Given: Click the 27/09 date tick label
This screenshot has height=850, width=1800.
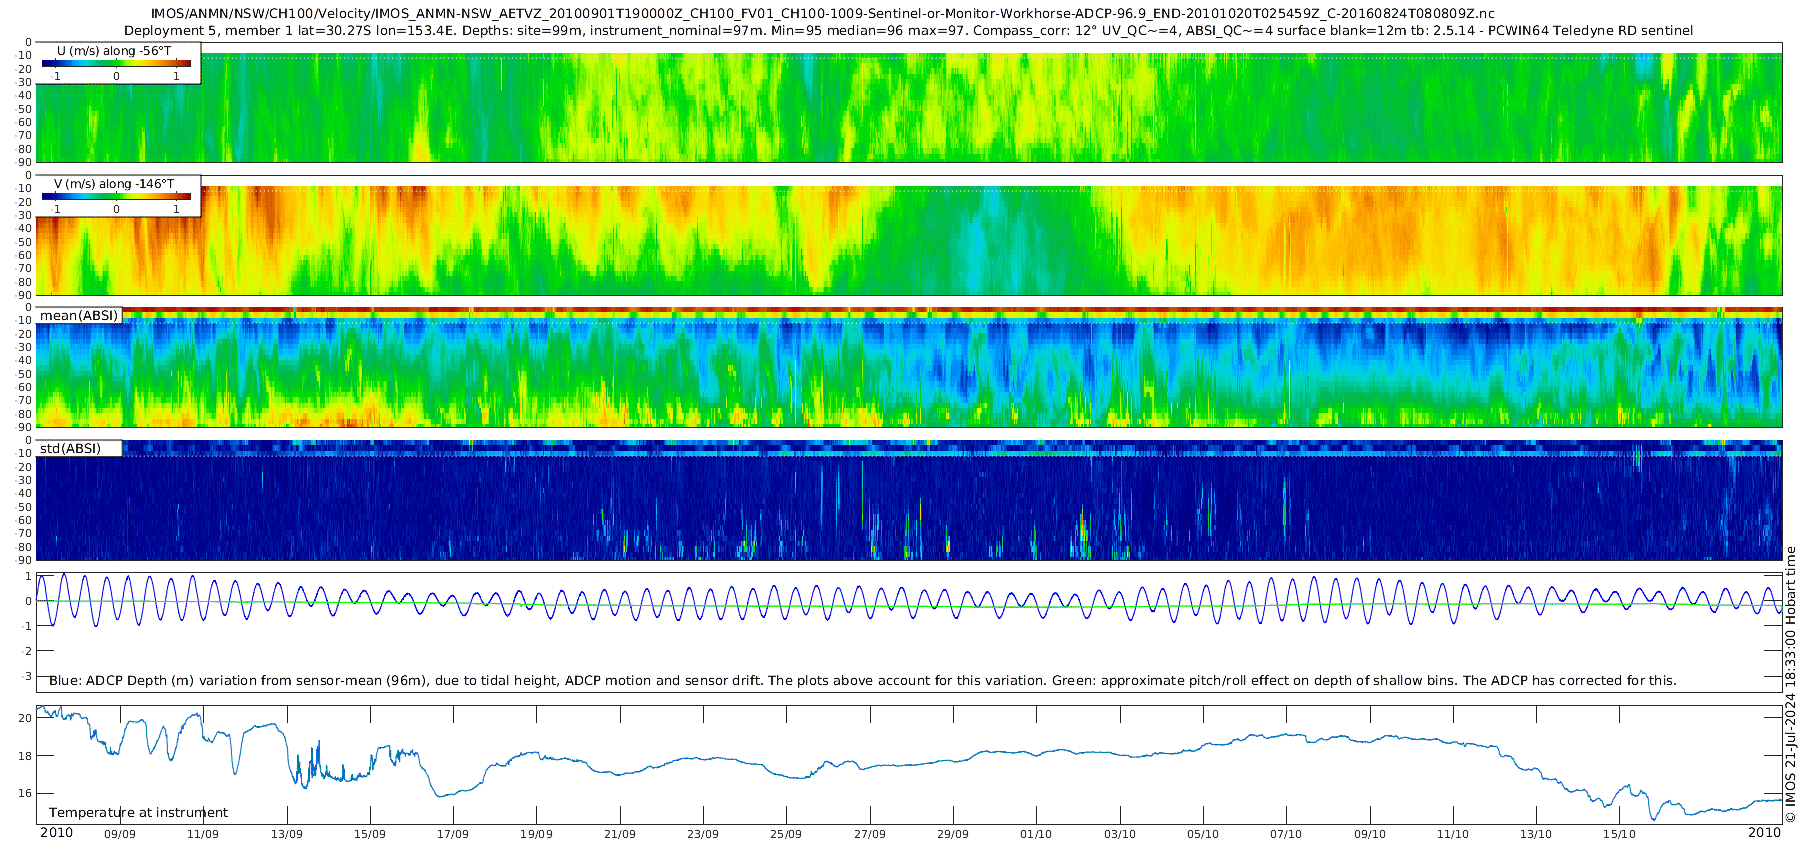Looking at the screenshot, I should coord(870,834).
